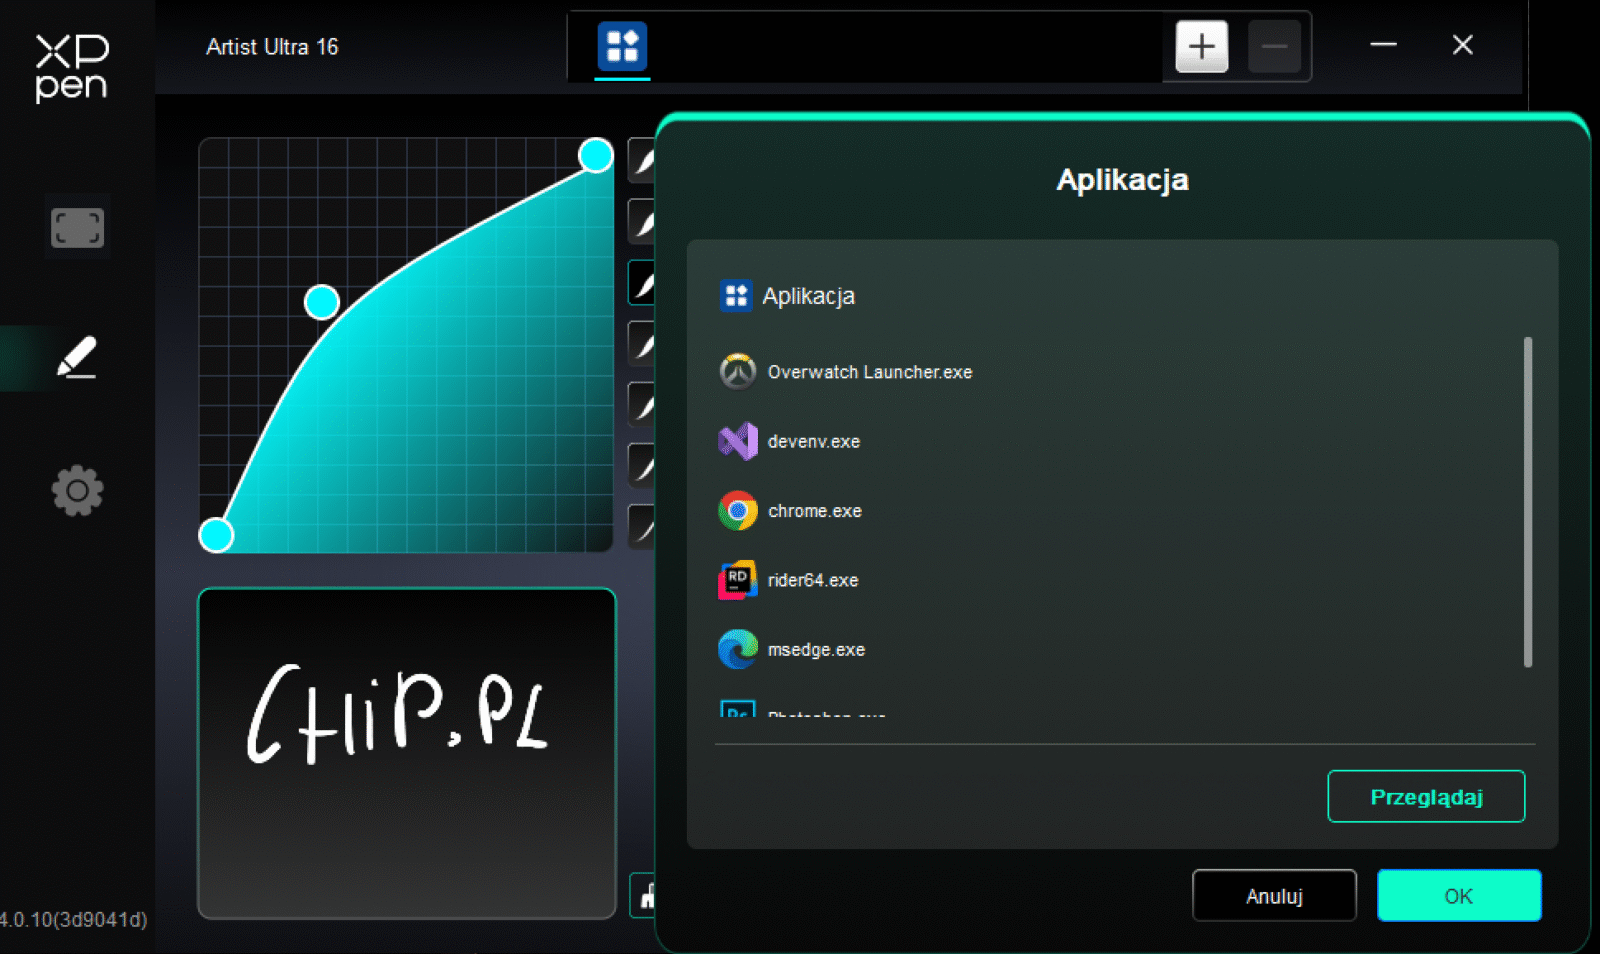Click the Przeglądaj browse button
The image size is (1600, 954).
(1425, 797)
